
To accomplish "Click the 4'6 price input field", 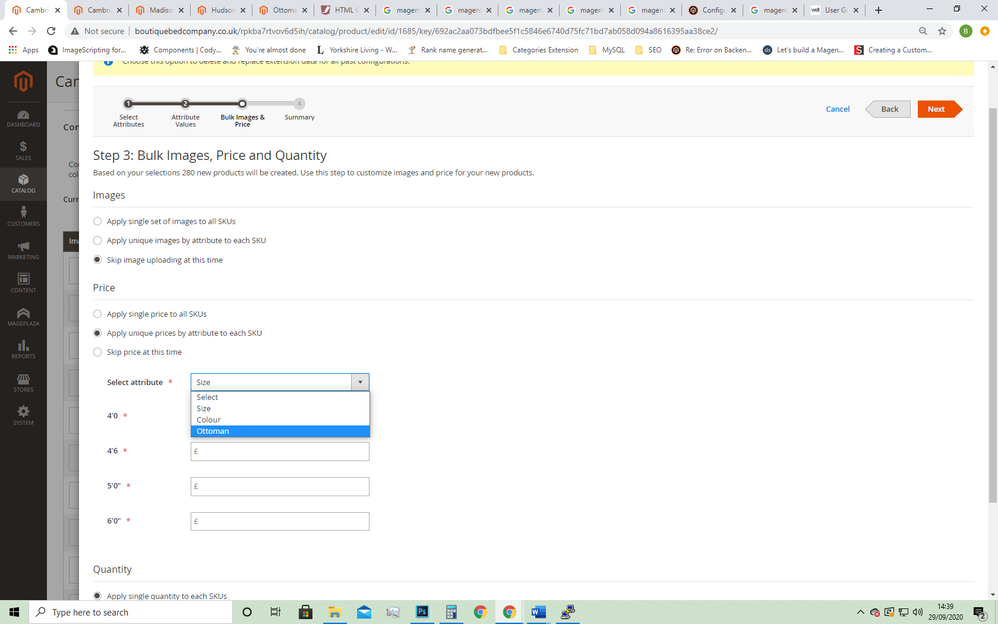I will 280,452.
